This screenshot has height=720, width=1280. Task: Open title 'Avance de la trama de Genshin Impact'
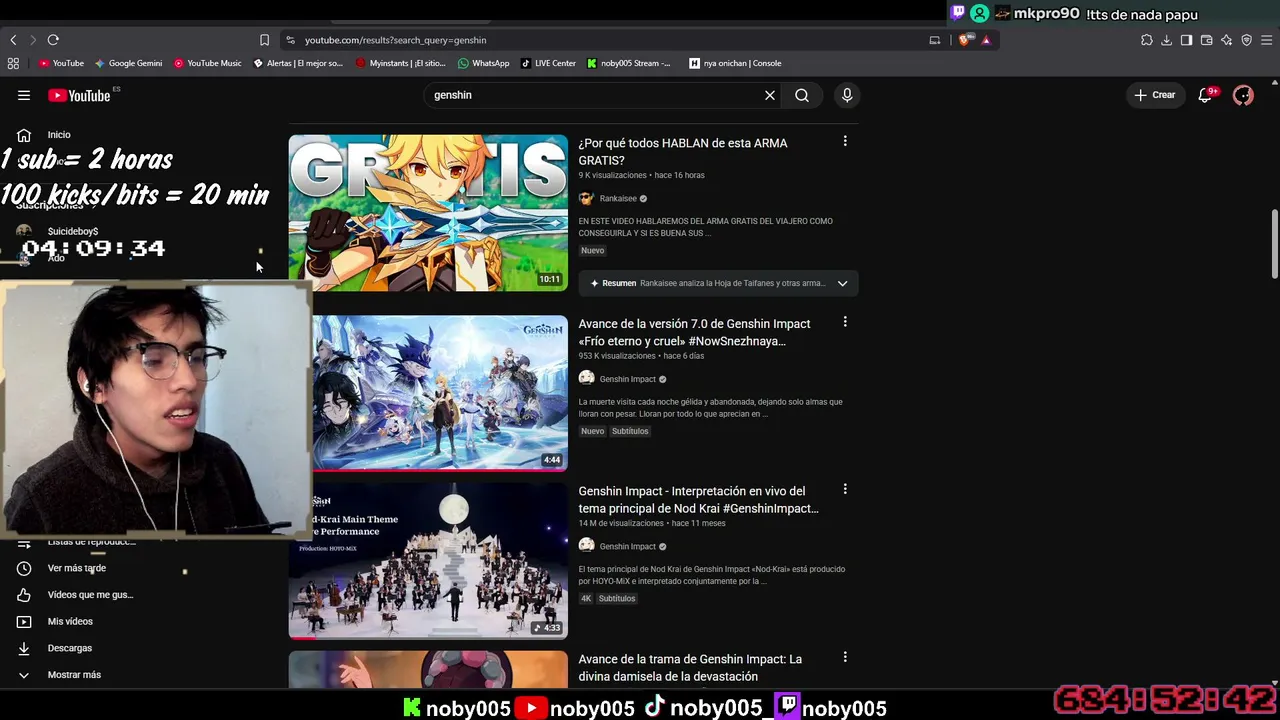tap(690, 668)
